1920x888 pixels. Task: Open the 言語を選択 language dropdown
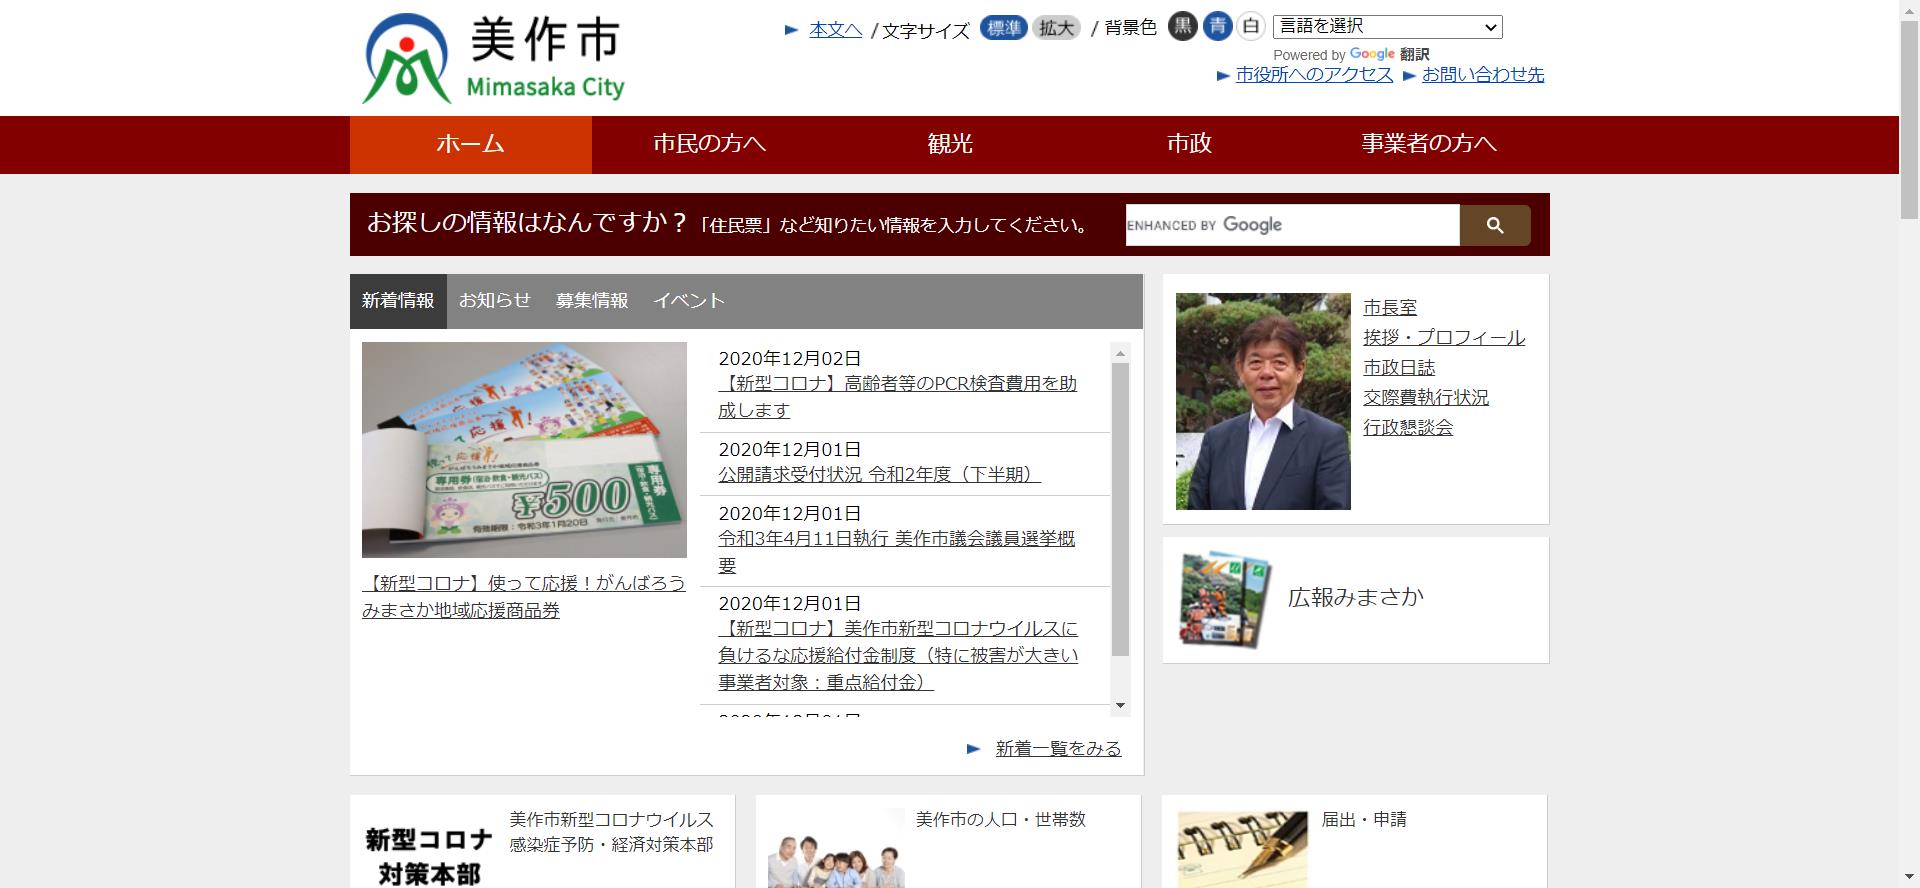tap(1386, 27)
